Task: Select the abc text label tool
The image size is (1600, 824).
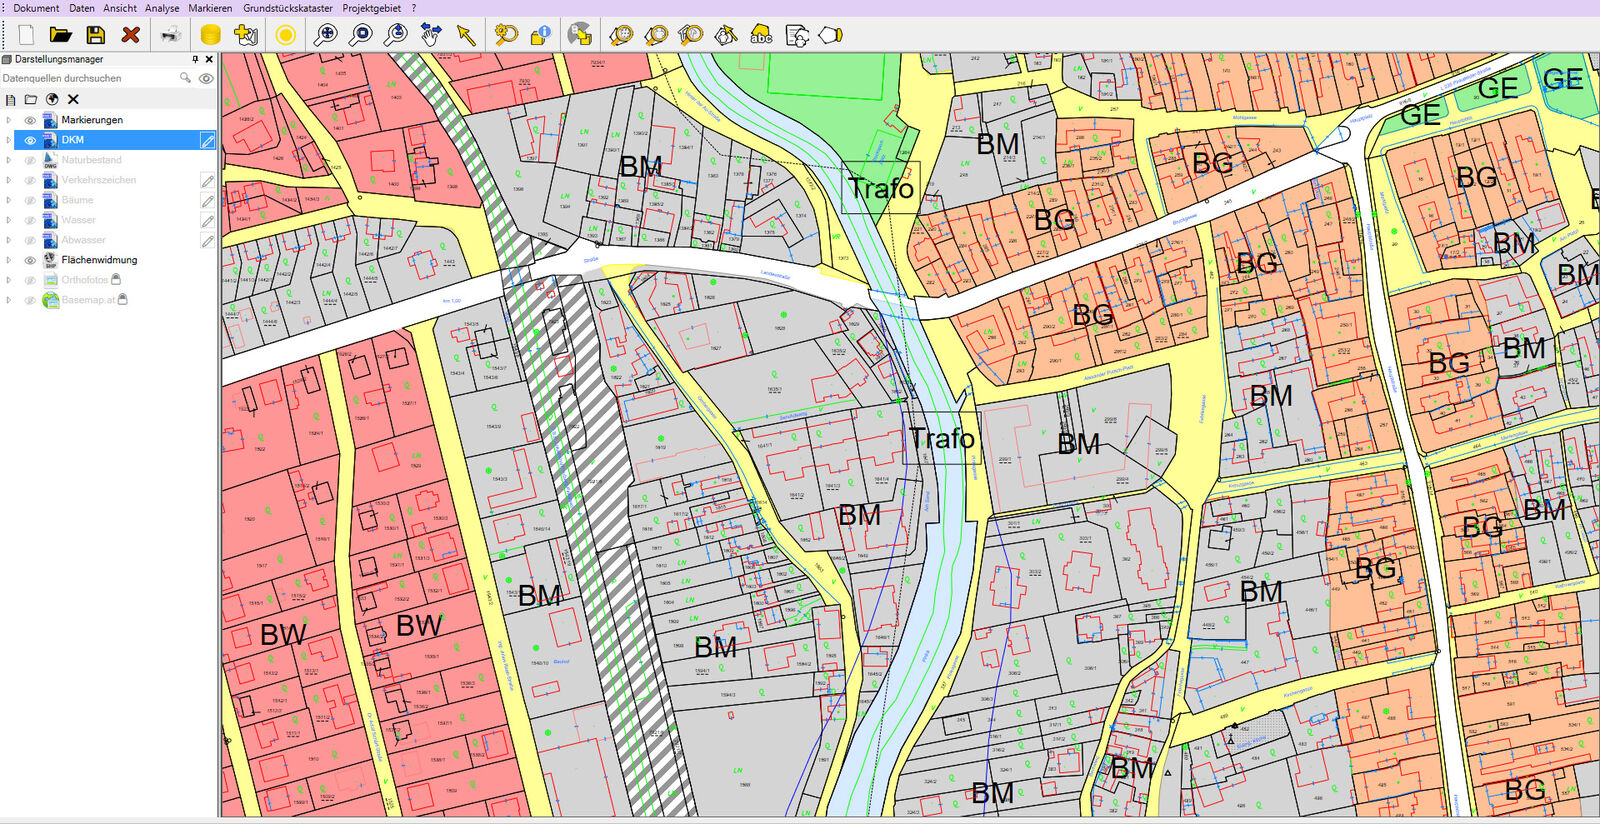Action: [761, 35]
